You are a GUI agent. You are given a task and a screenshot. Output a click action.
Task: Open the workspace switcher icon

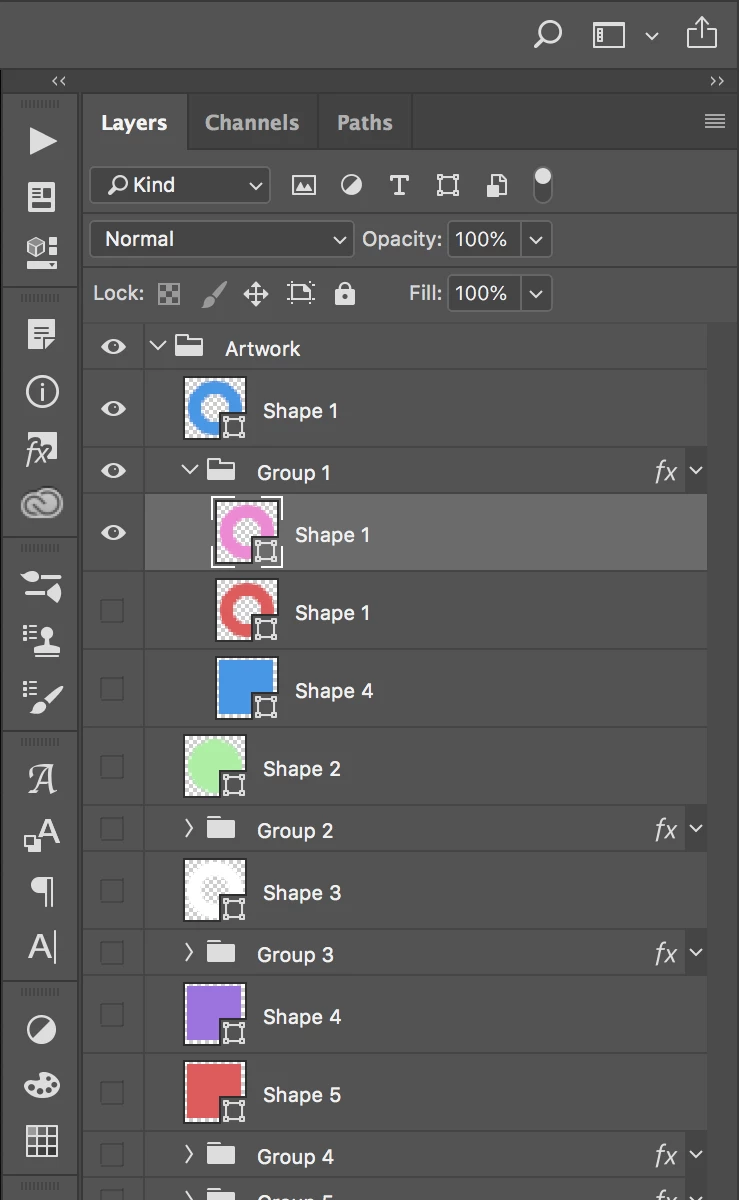click(609, 35)
